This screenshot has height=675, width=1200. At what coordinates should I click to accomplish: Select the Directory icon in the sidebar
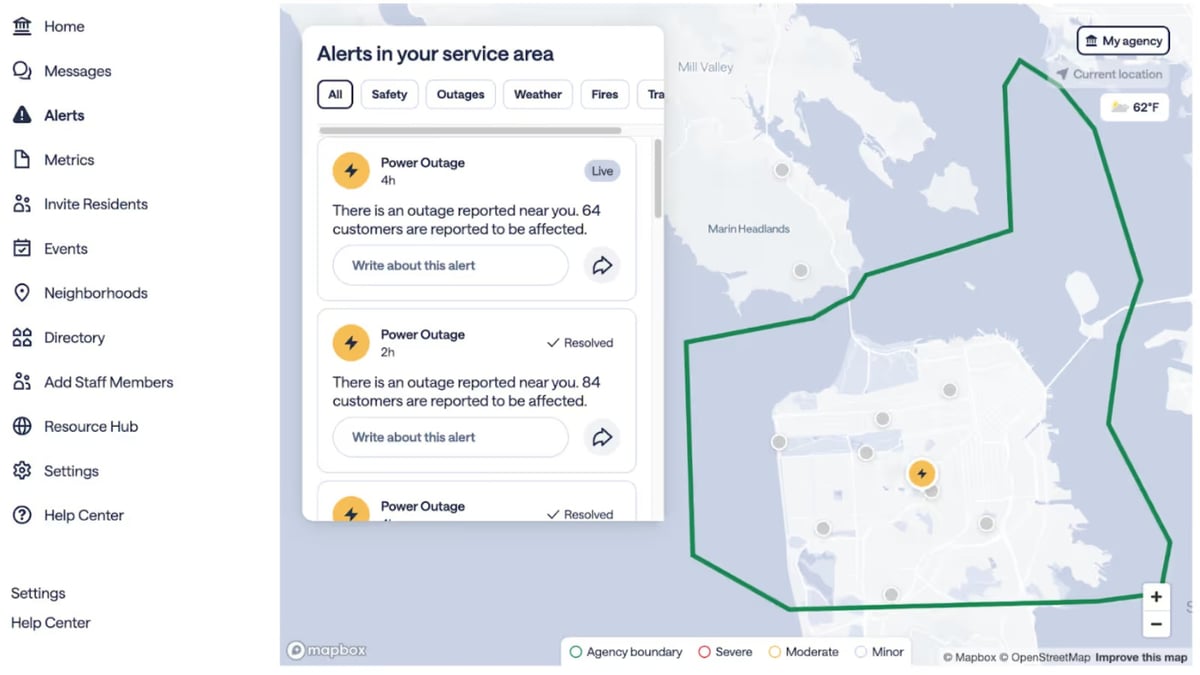coord(22,337)
